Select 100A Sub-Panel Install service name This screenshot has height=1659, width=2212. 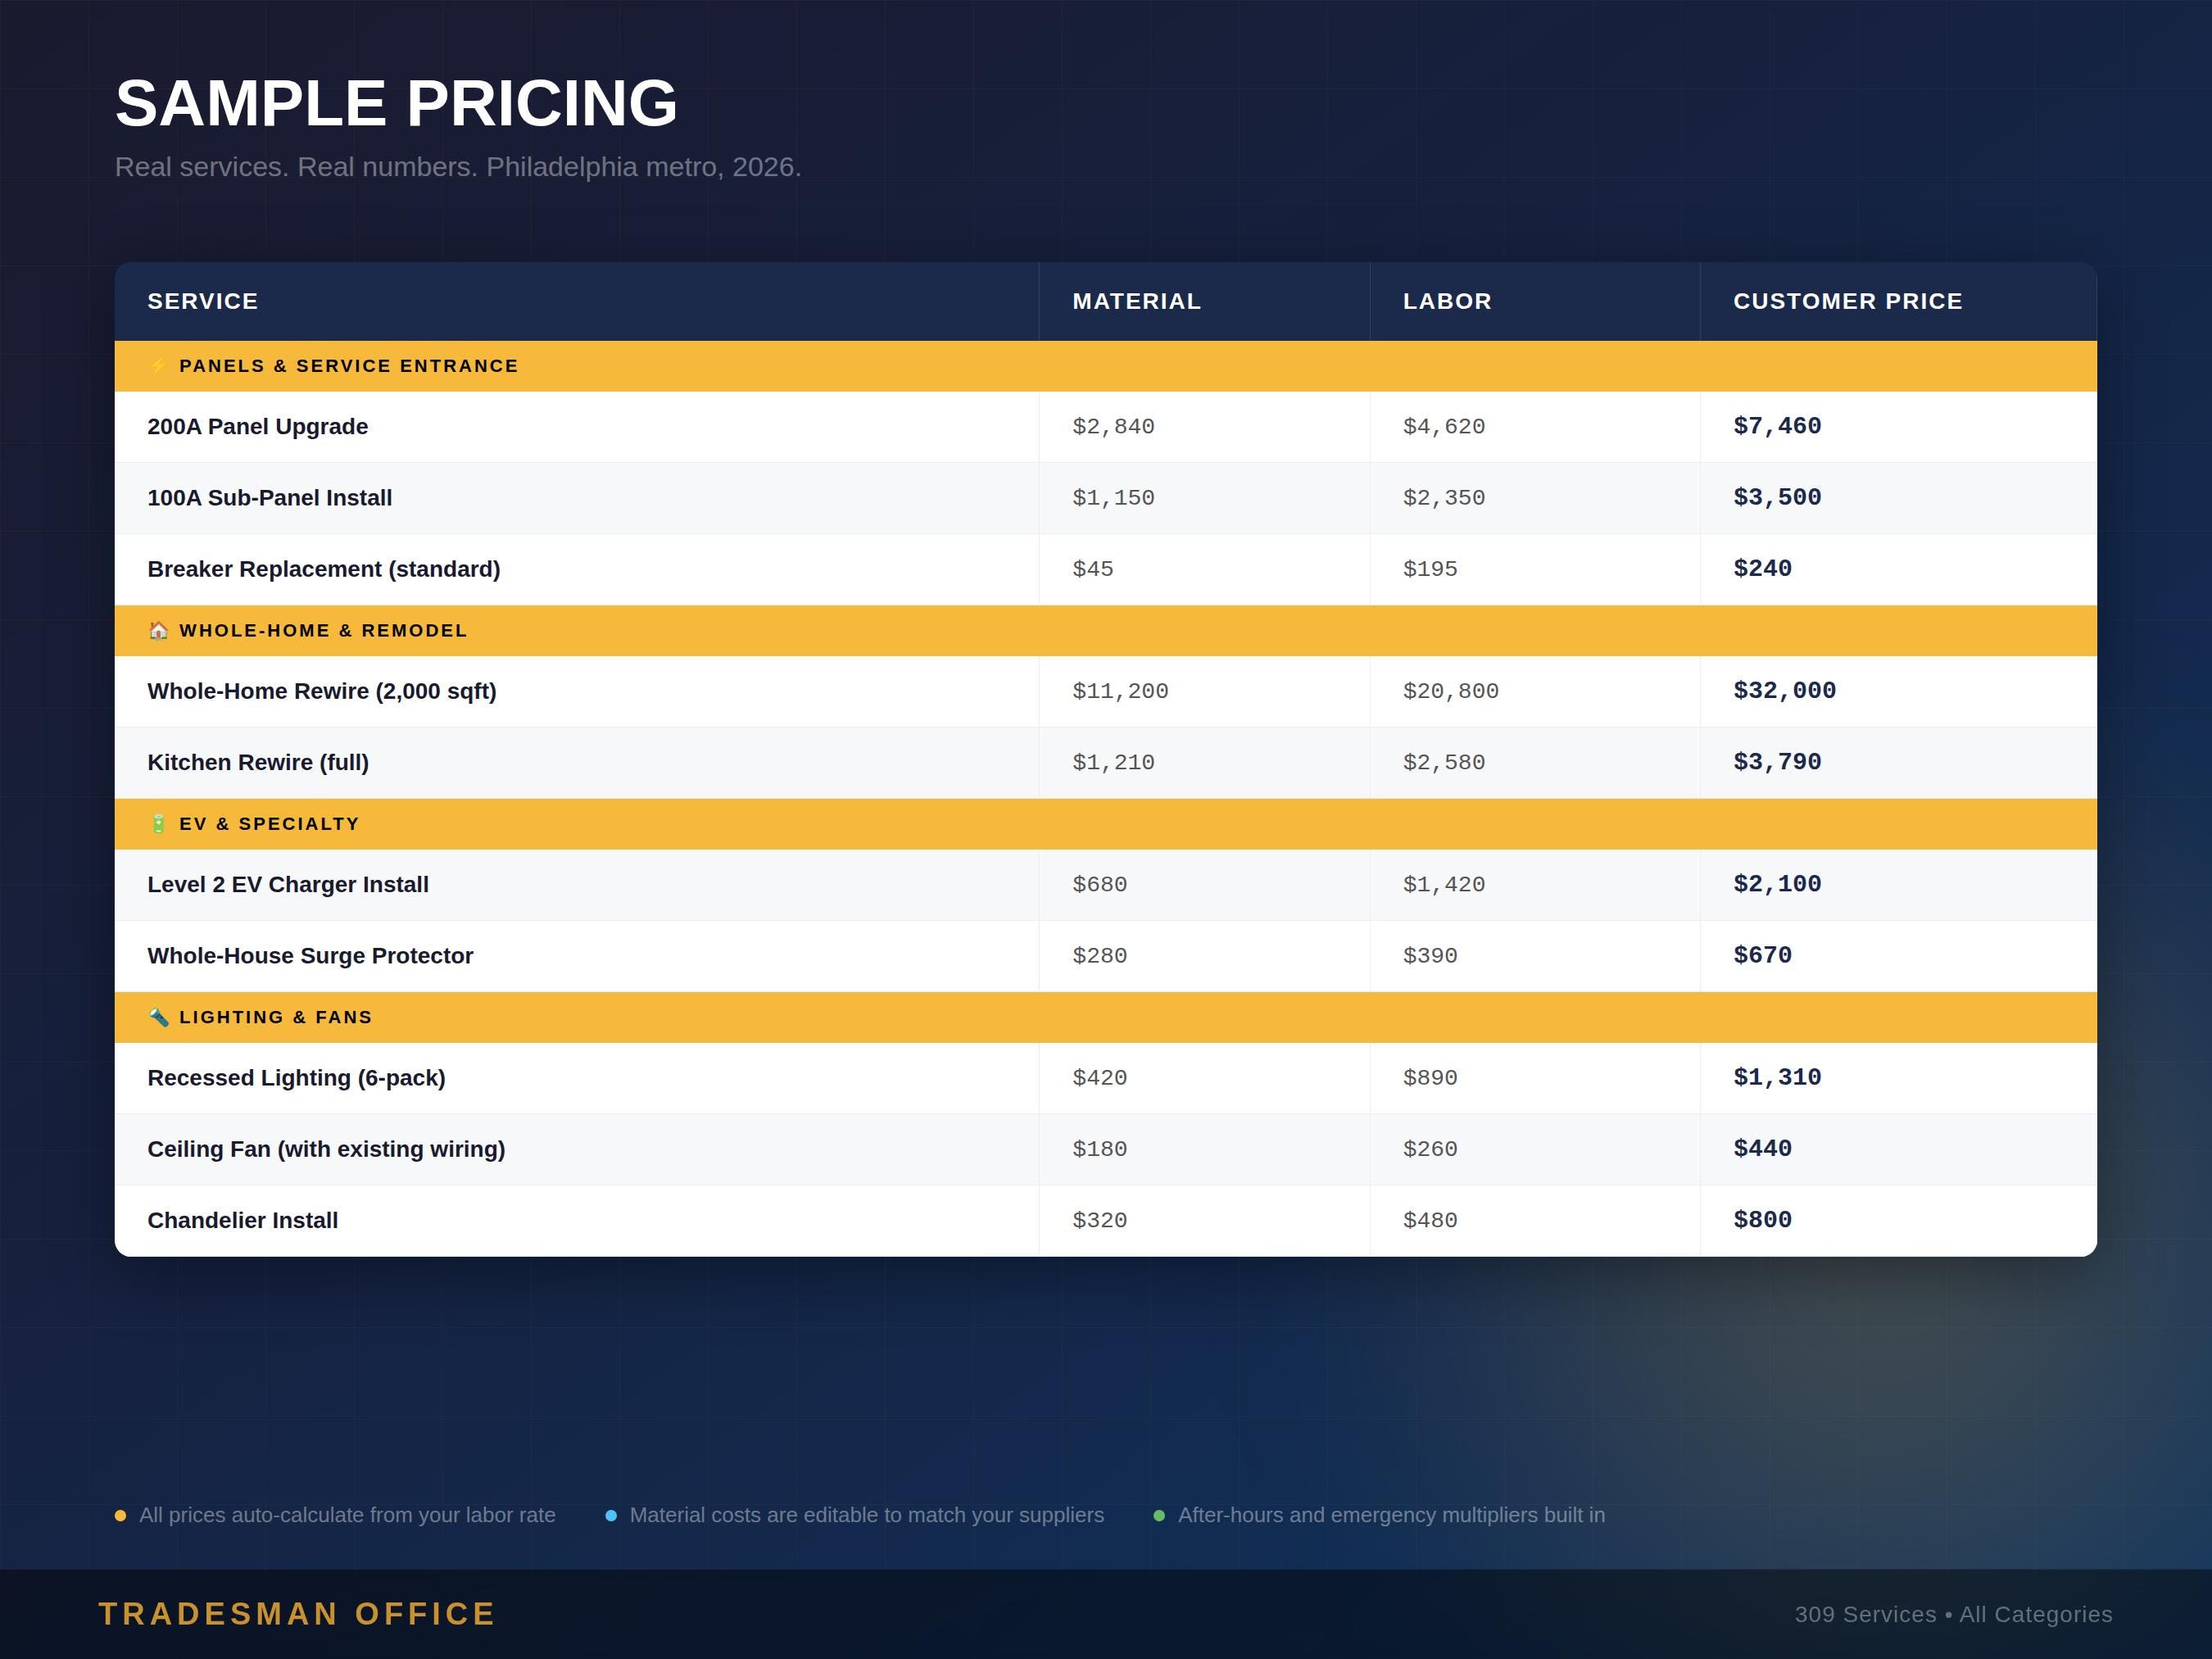tap(270, 498)
